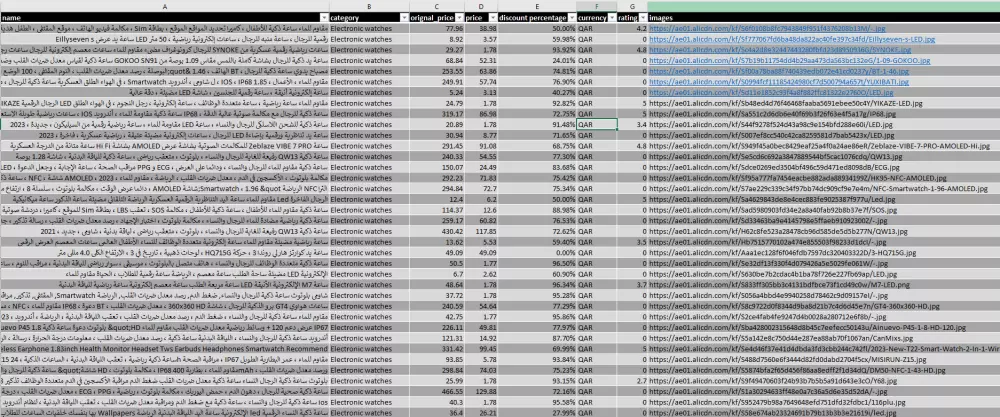
Task: Click the 3-HQ715G.jpg URL cell
Action: (x=823, y=252)
